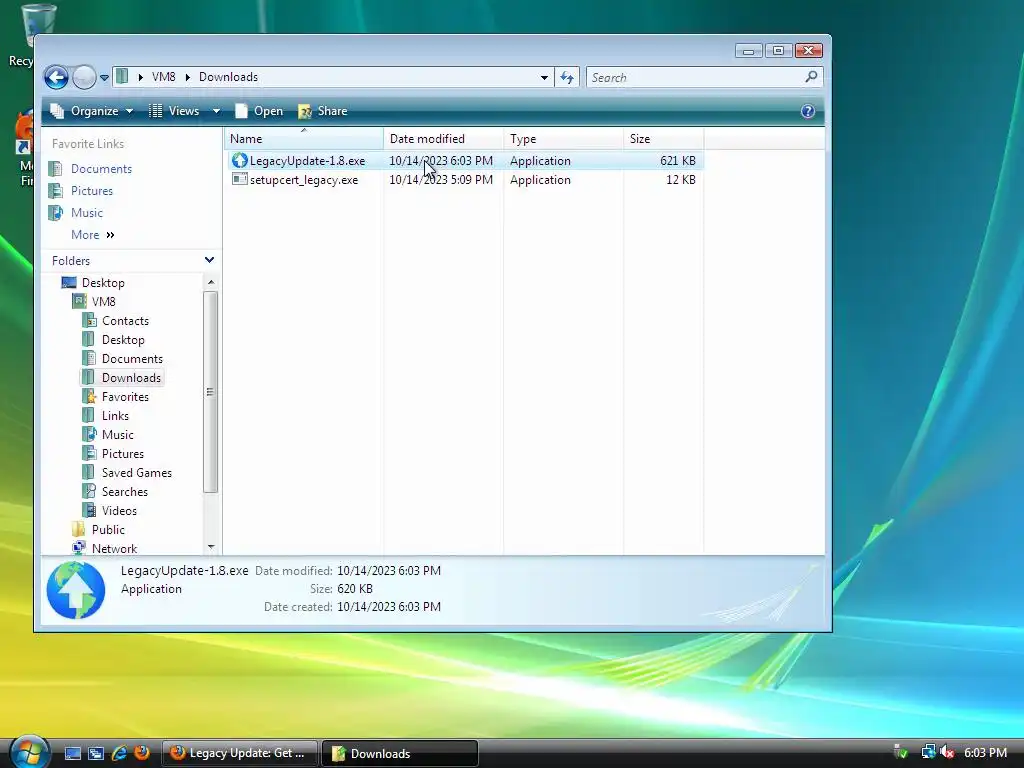Select the Public folder in tree
This screenshot has width=1024, height=768.
click(x=108, y=529)
